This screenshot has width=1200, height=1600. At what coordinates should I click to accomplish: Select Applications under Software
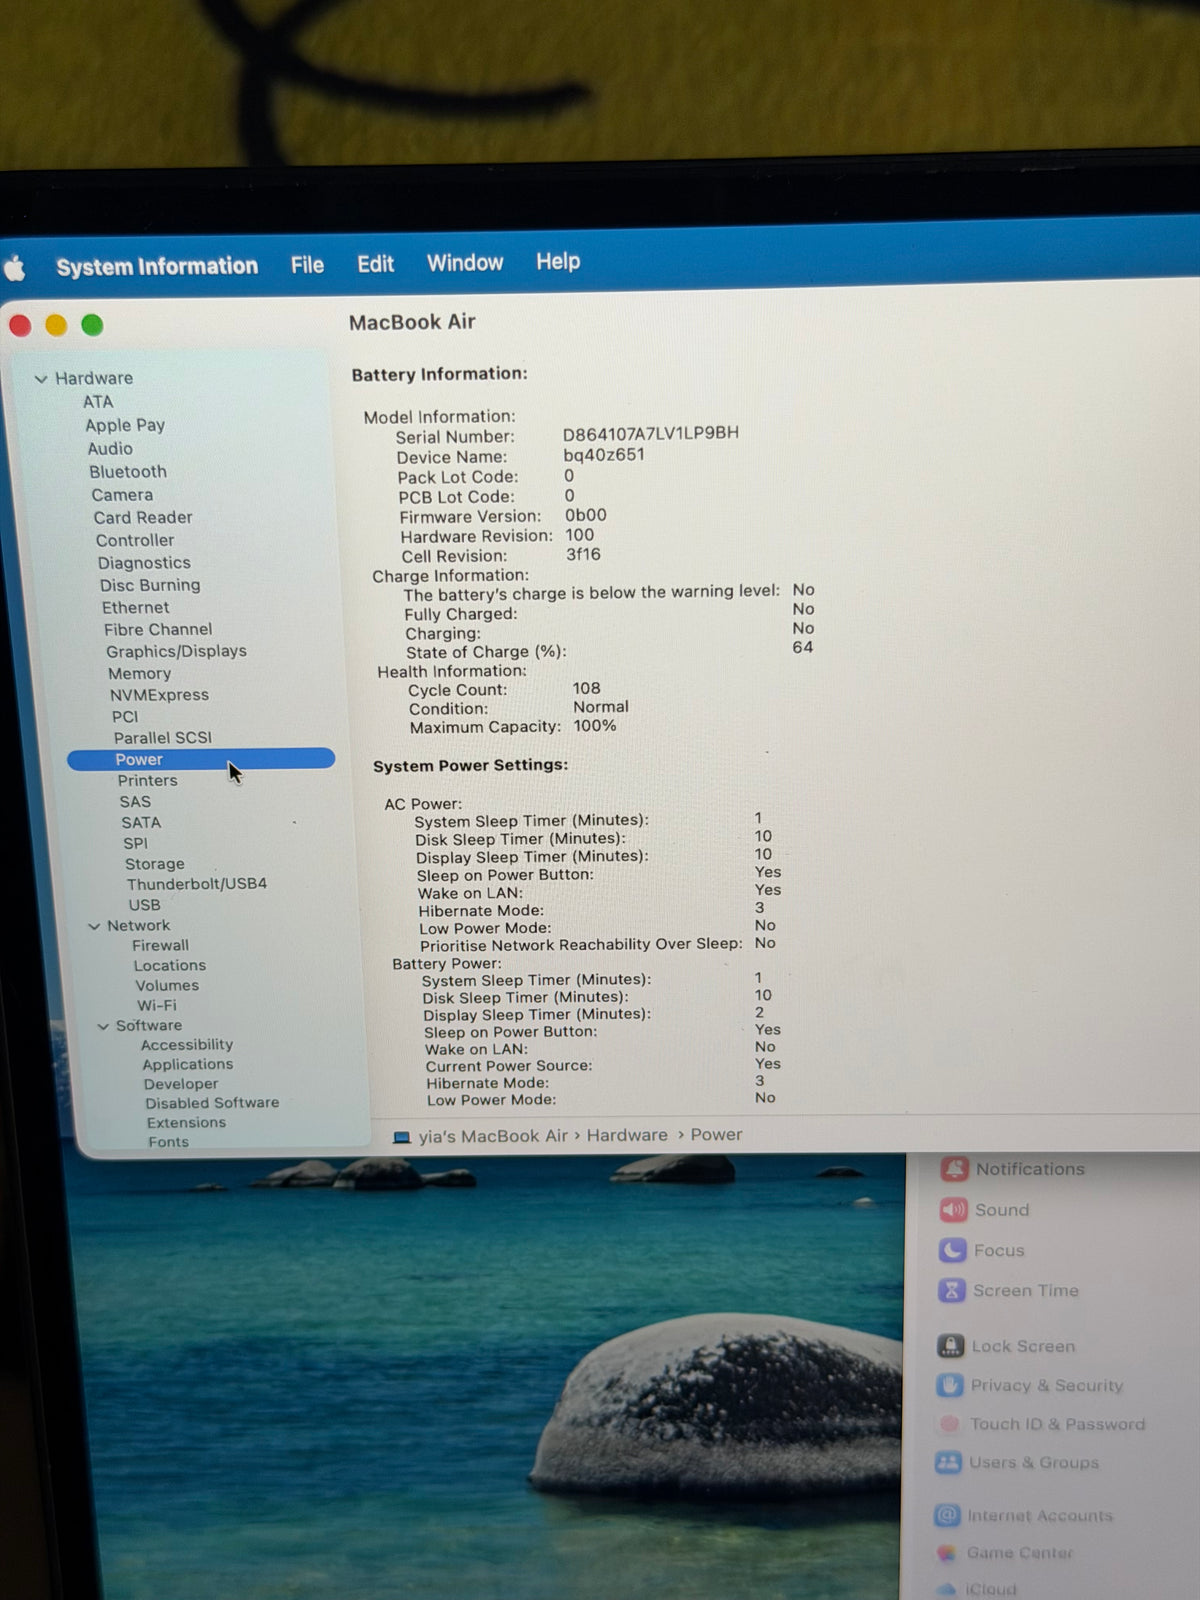coord(187,1065)
